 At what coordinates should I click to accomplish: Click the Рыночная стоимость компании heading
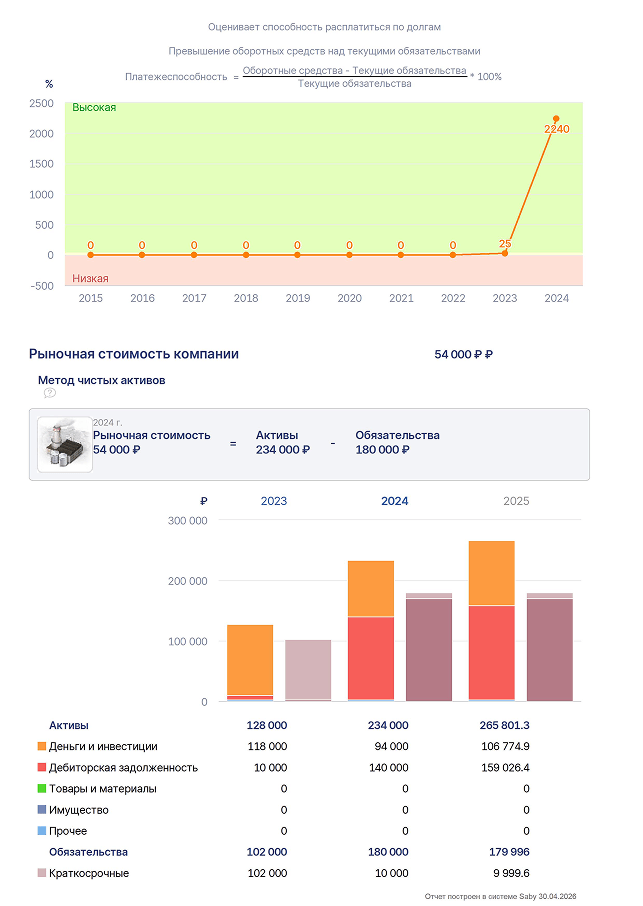tap(134, 354)
